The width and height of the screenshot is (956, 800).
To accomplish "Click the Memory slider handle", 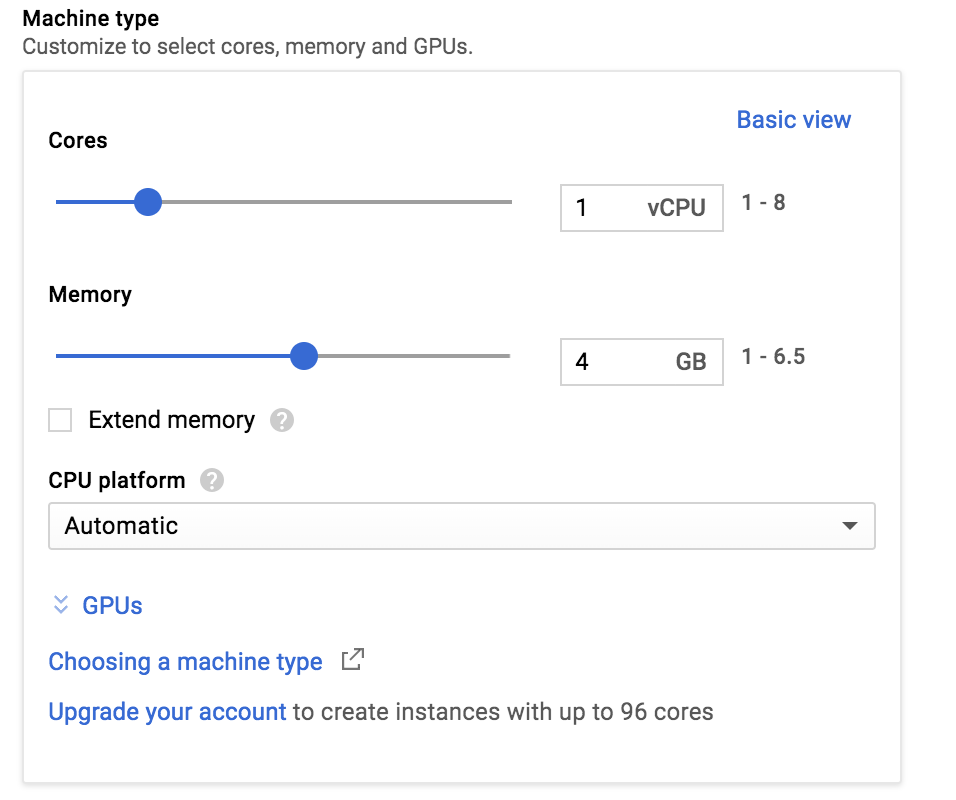I will (x=303, y=356).
